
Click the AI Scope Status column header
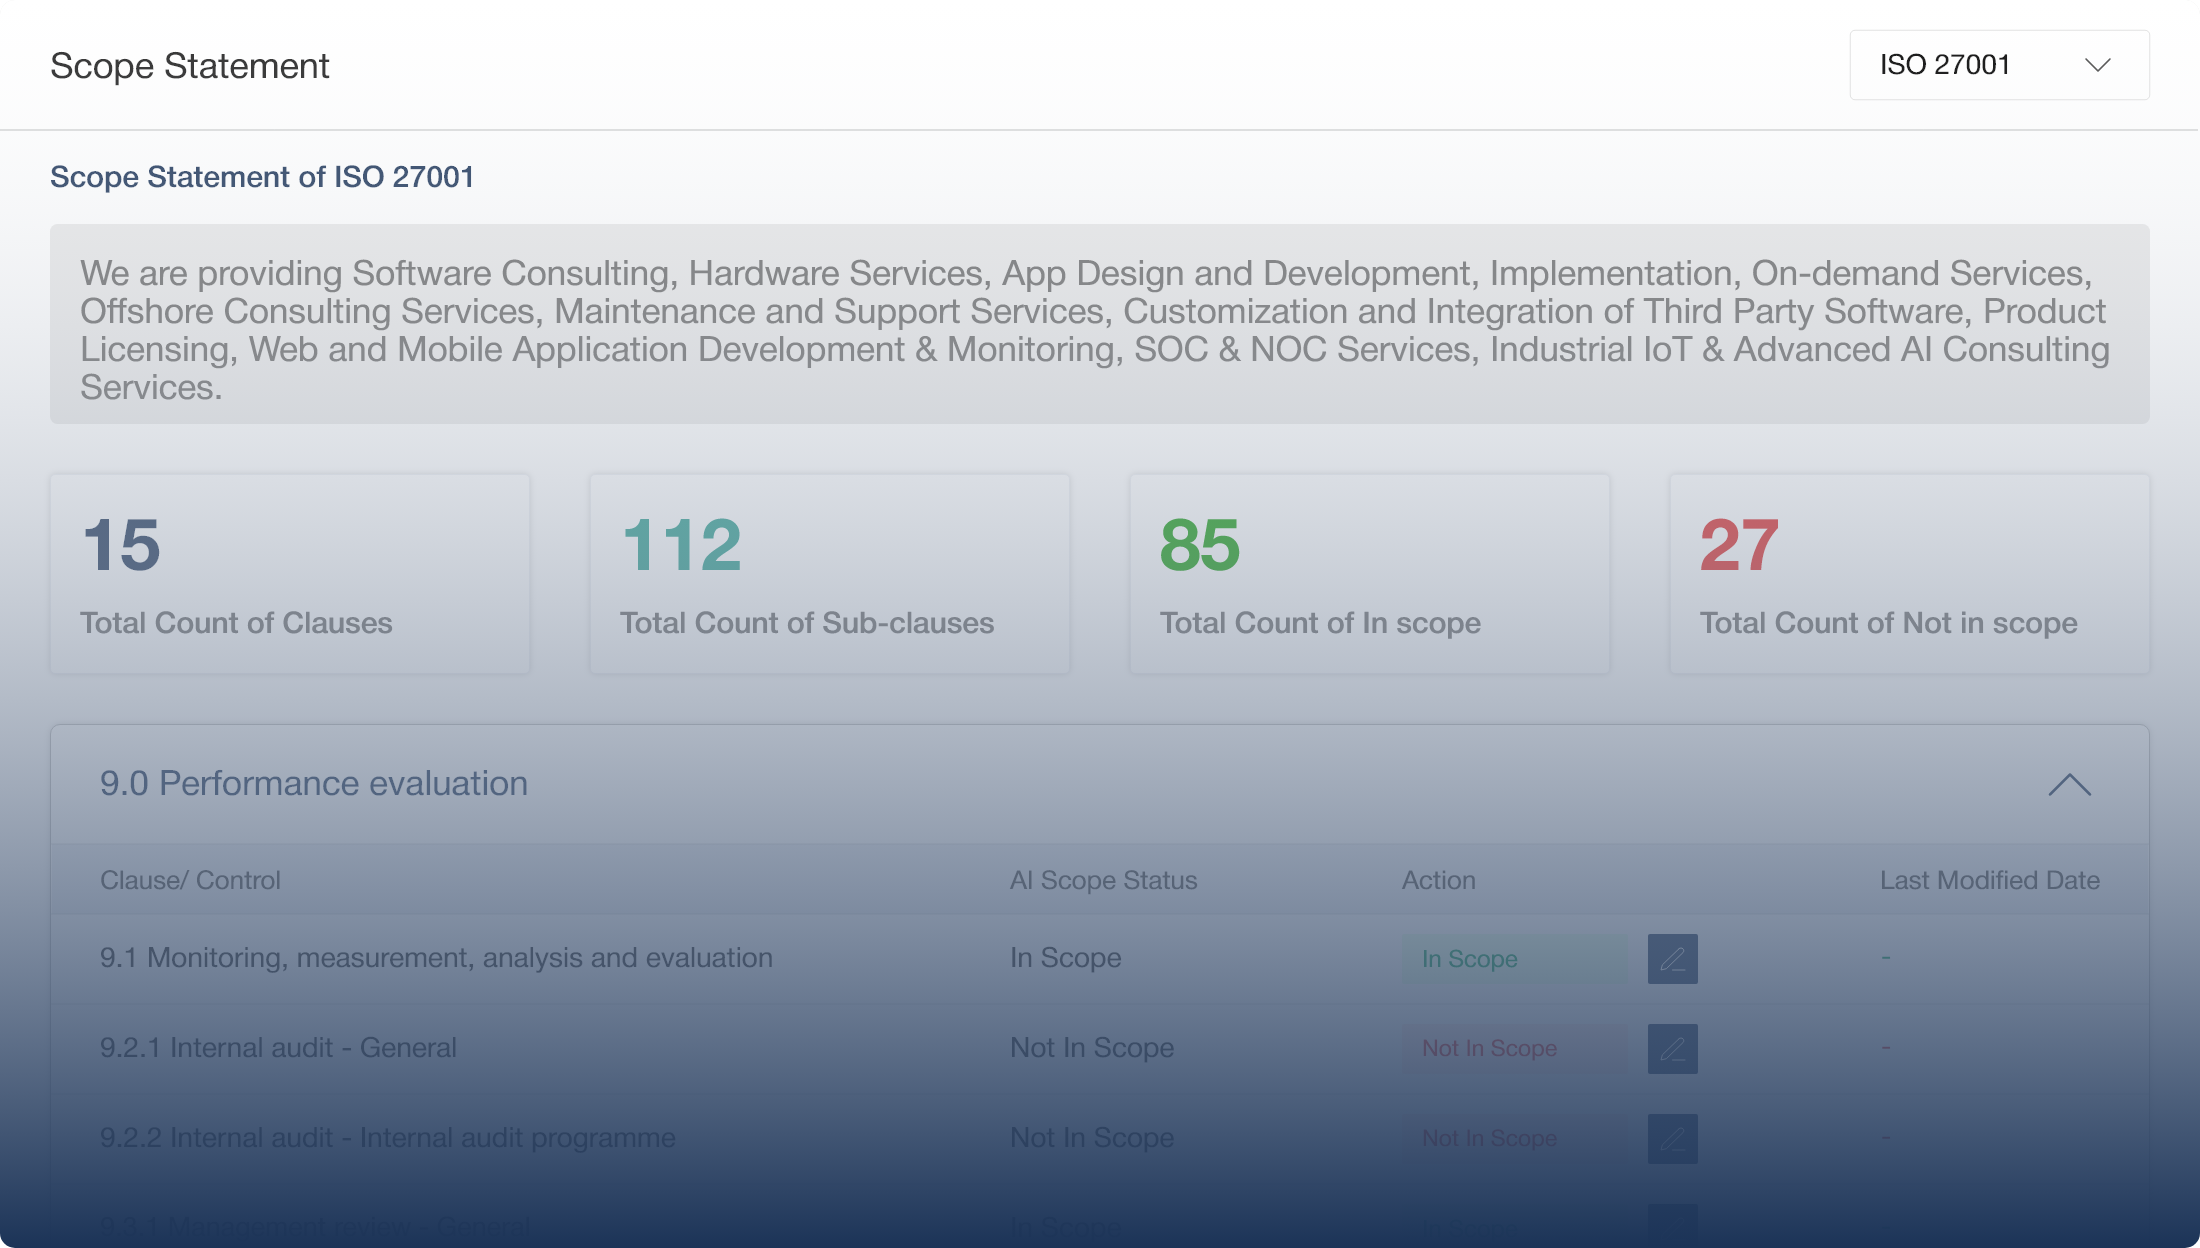(x=1103, y=880)
